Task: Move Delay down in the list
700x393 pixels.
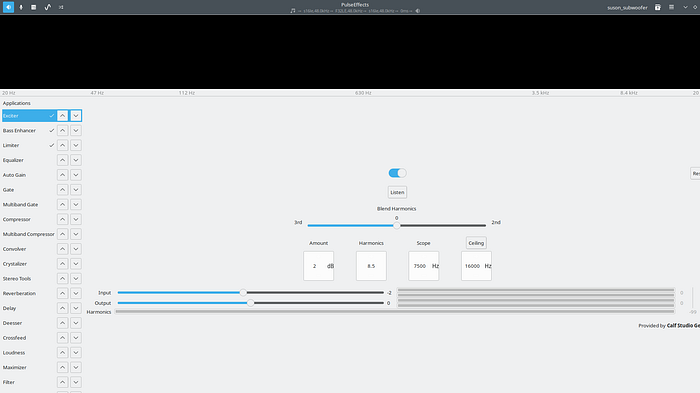Action: [x=76, y=308]
